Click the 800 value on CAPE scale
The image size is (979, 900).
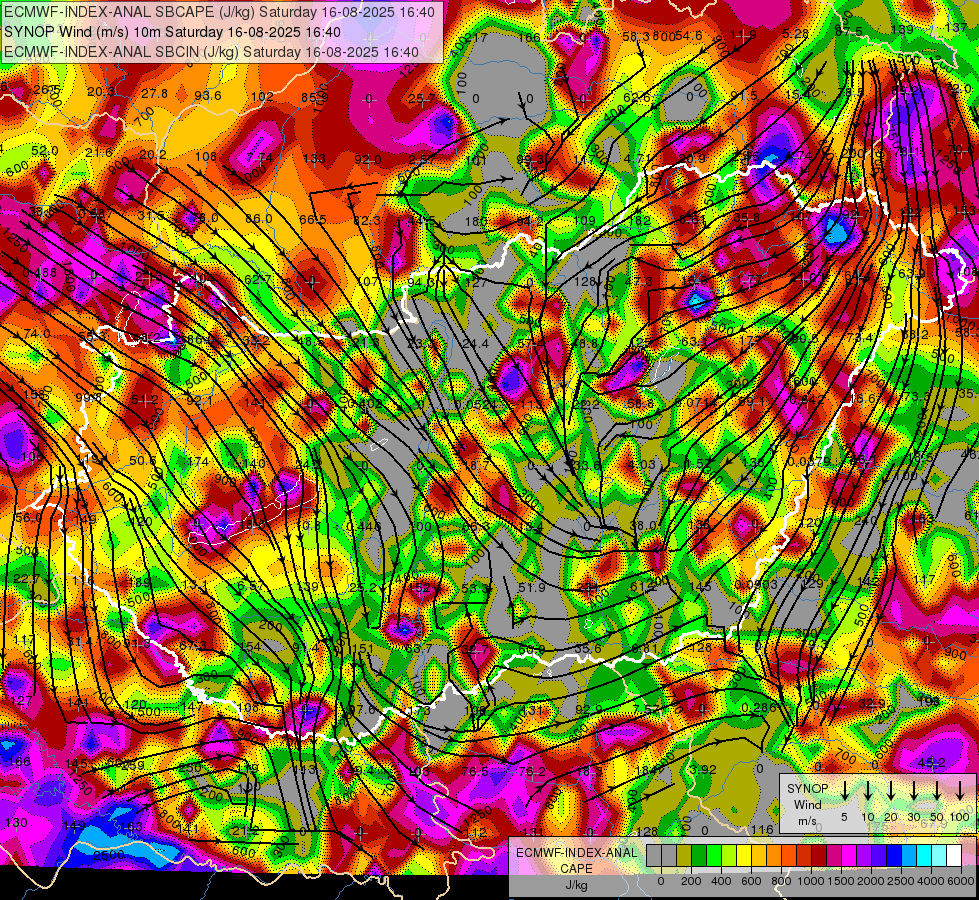pyautogui.click(x=781, y=881)
